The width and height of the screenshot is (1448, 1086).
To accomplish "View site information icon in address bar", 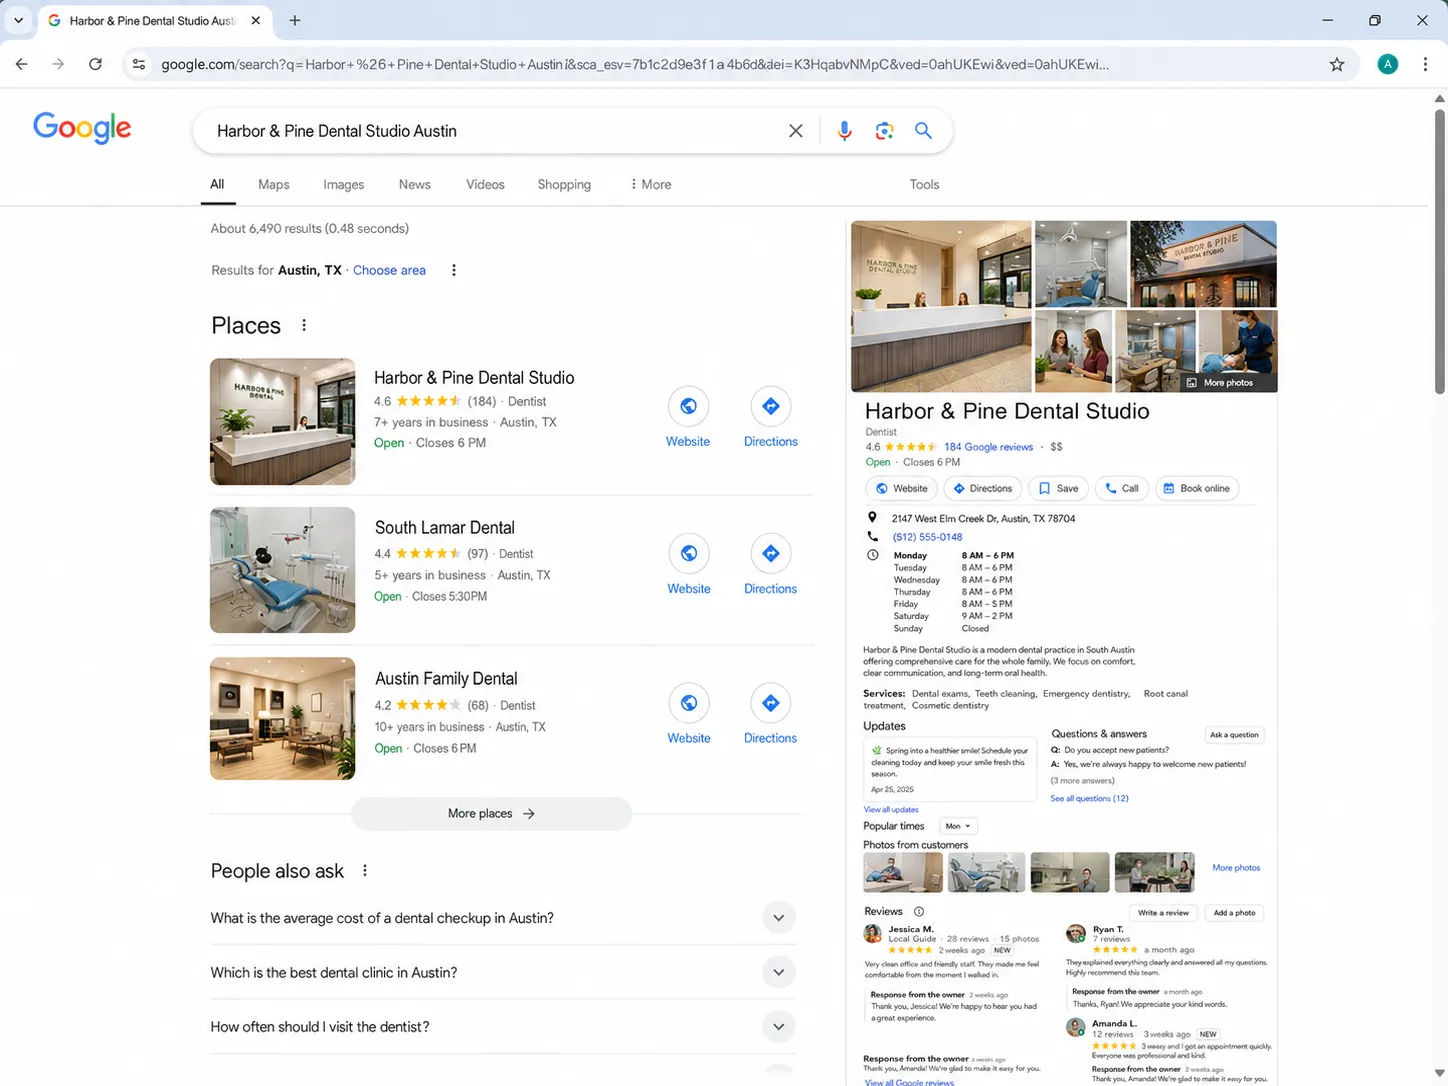I will point(139,64).
